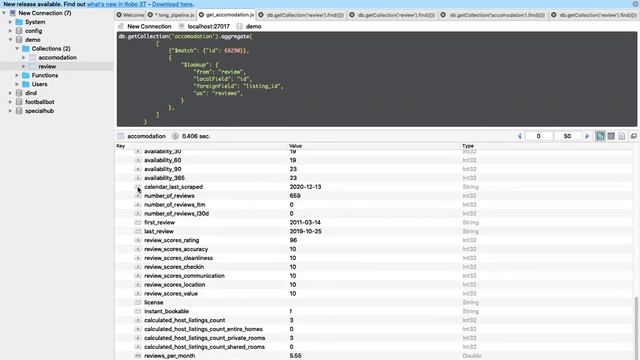This screenshot has width=640, height=360.
Task: Go to next page of results
Action: 587,136
